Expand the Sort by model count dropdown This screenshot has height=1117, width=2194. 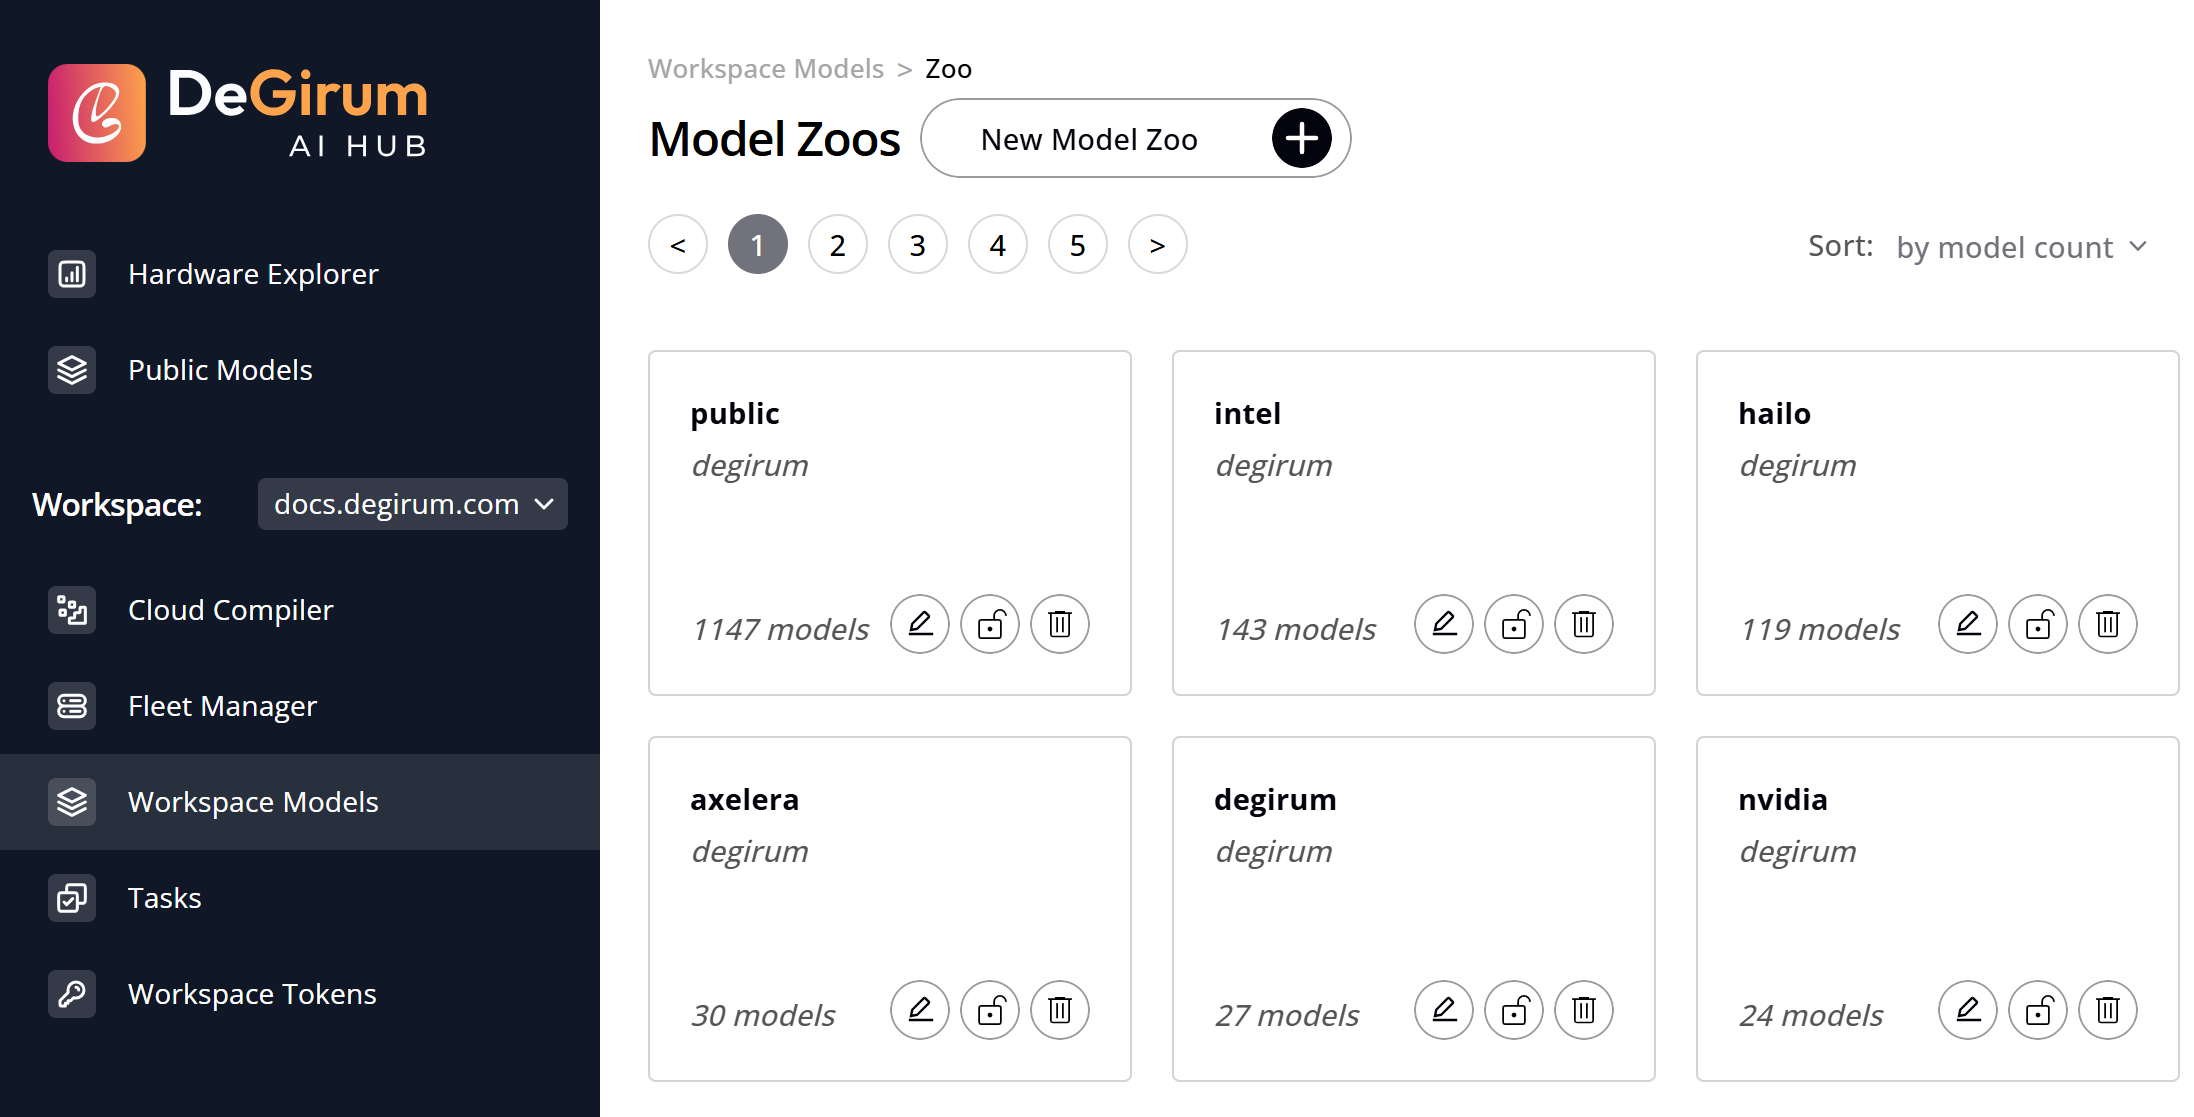pyautogui.click(x=2022, y=247)
